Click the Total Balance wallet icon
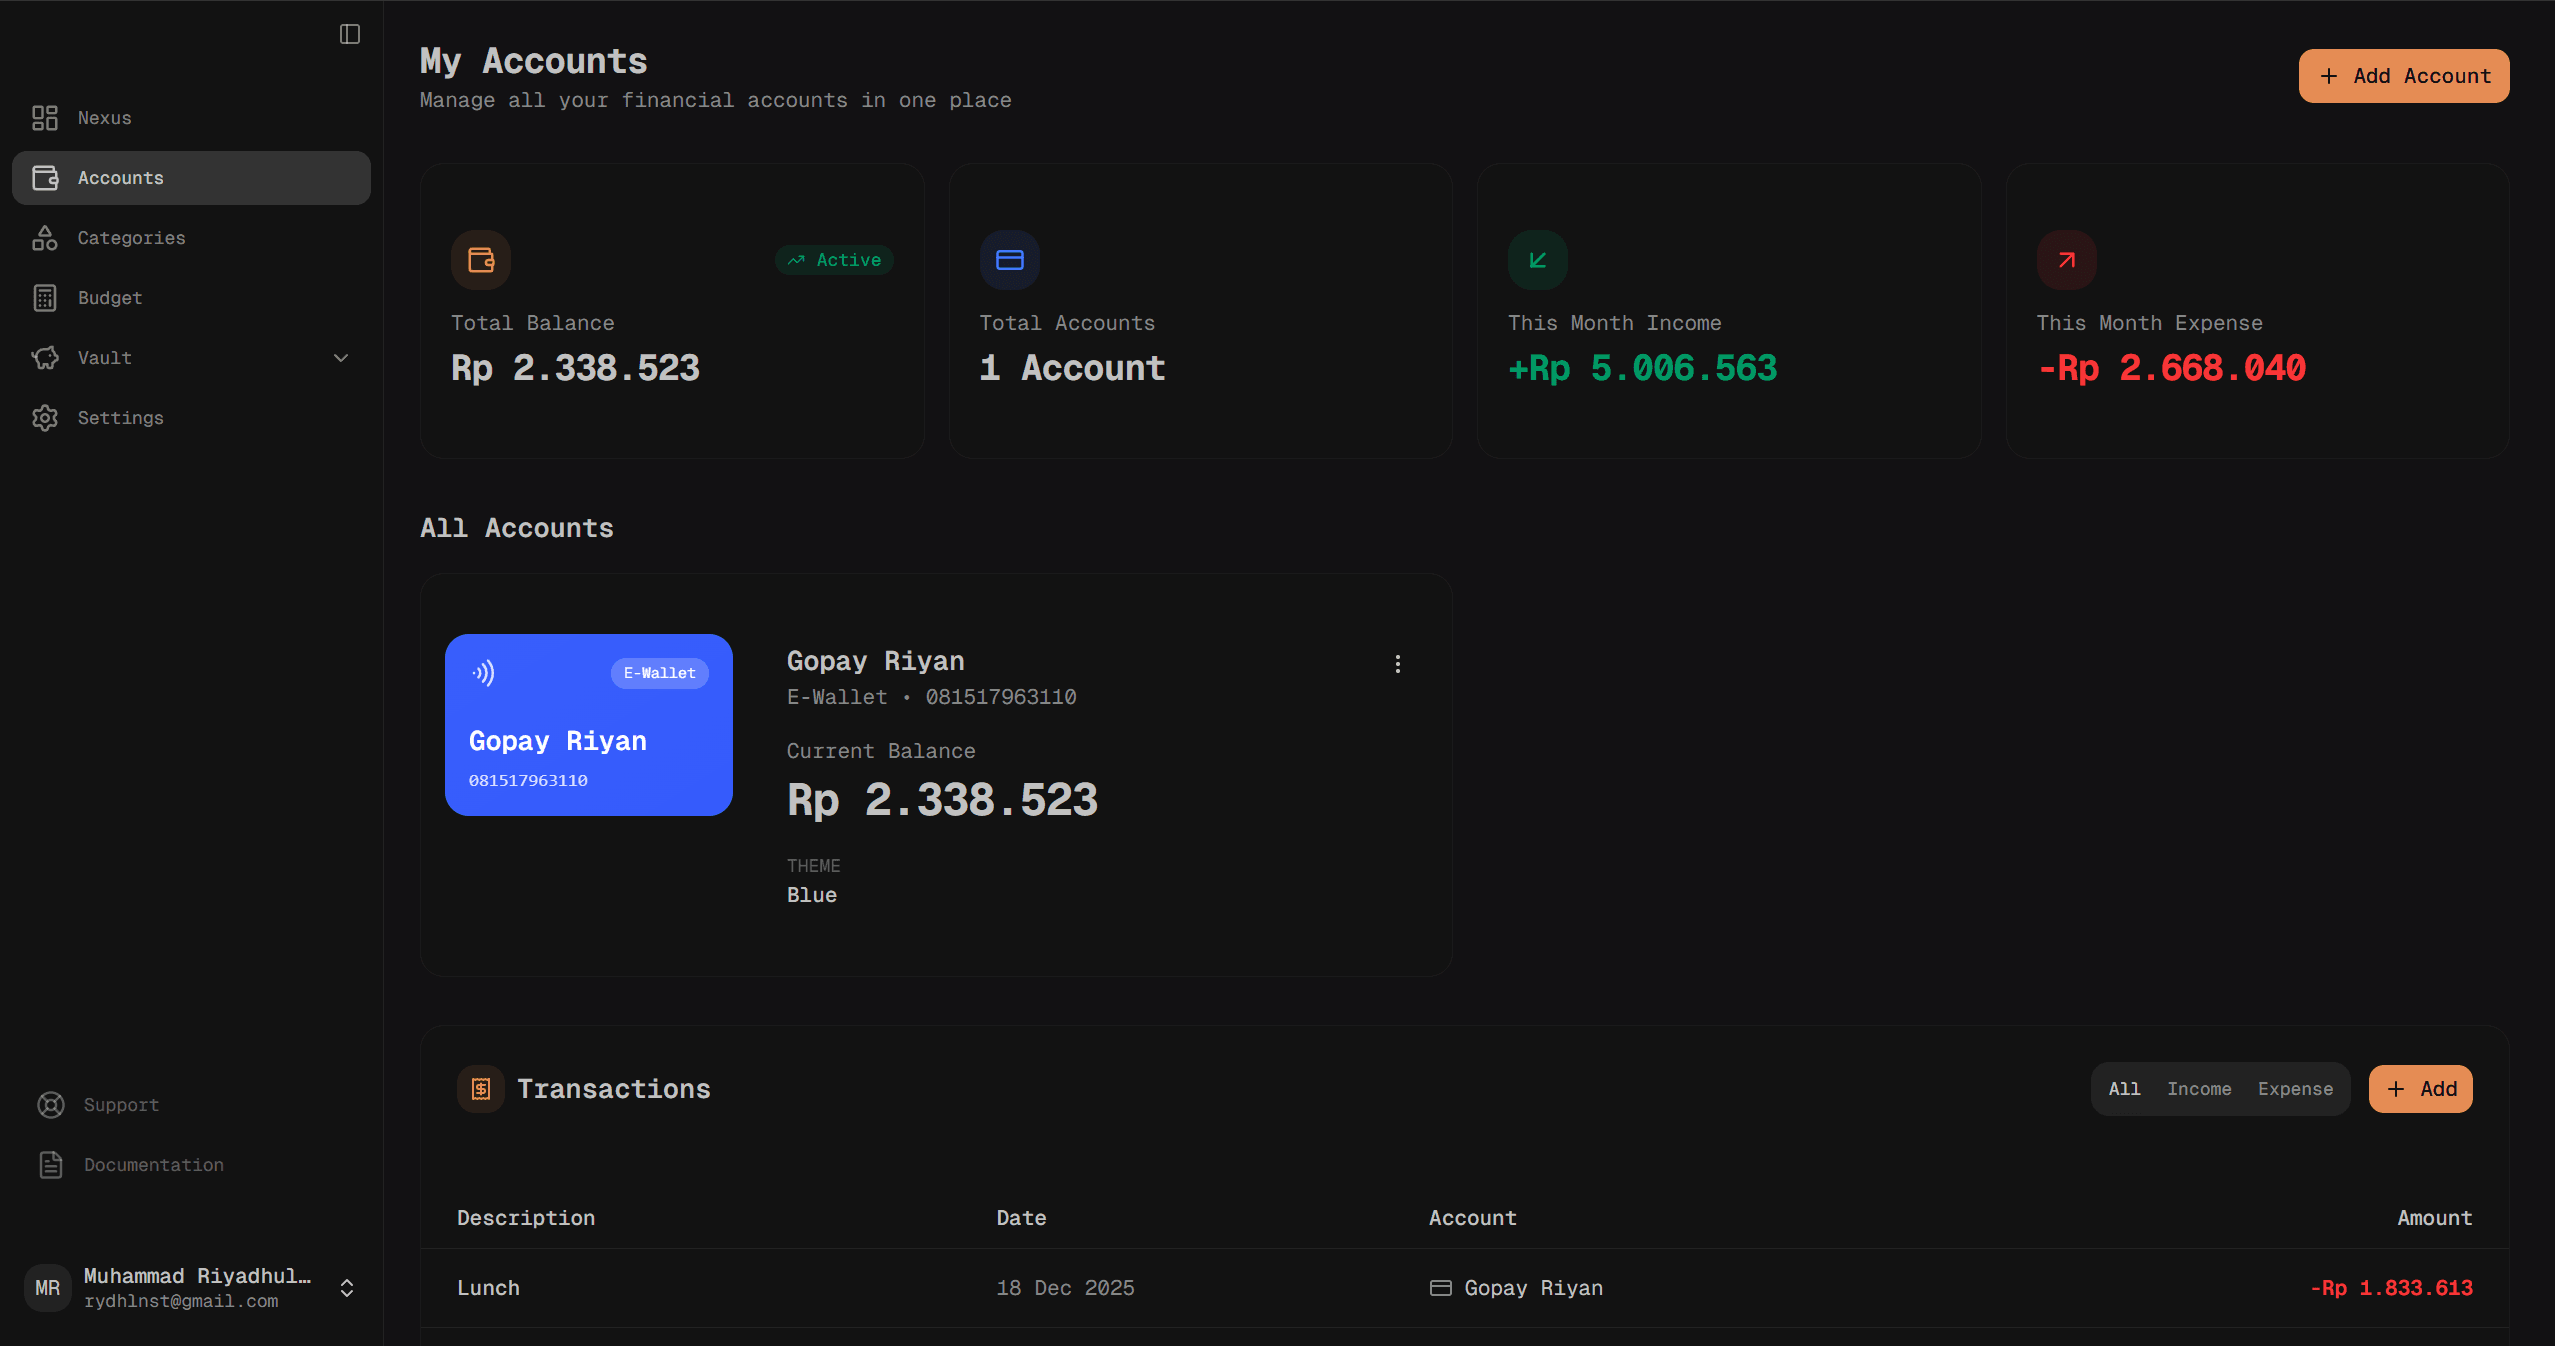 click(x=481, y=260)
